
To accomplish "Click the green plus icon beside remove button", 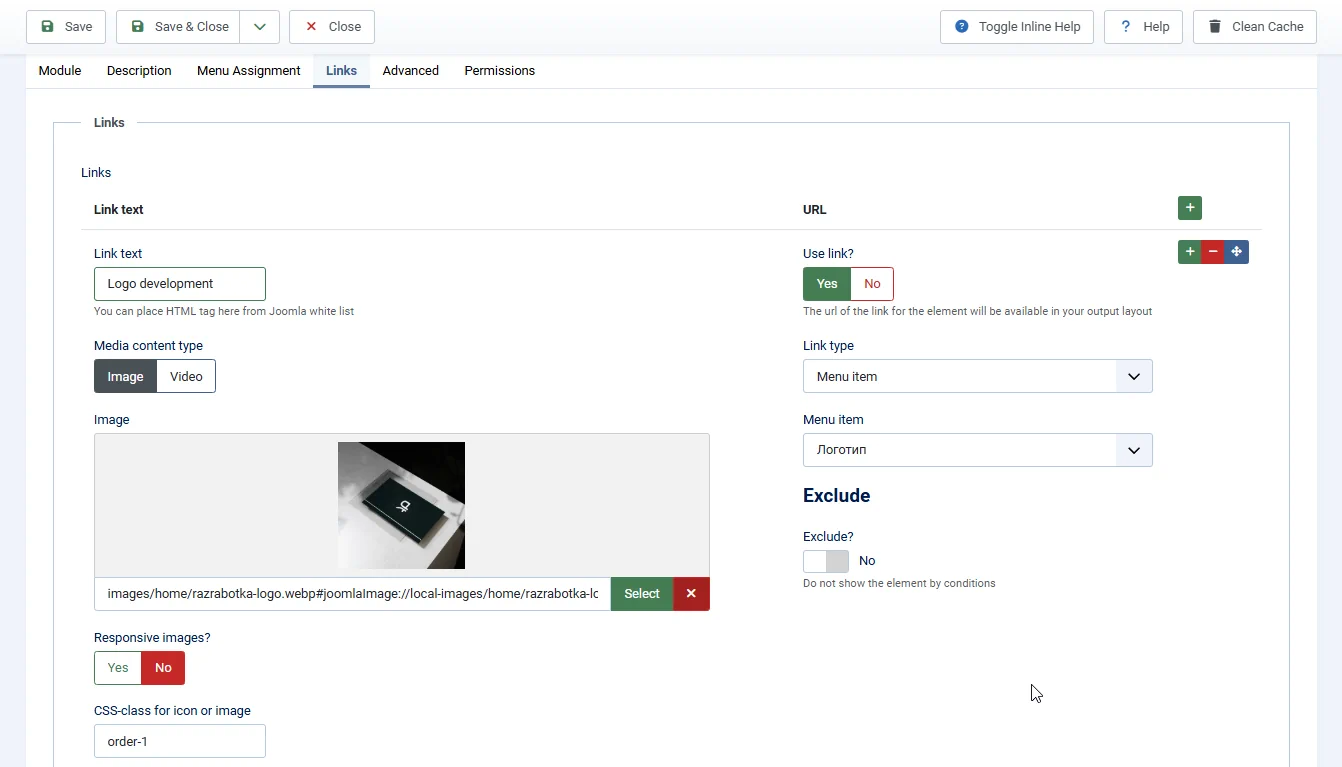I will [1189, 252].
